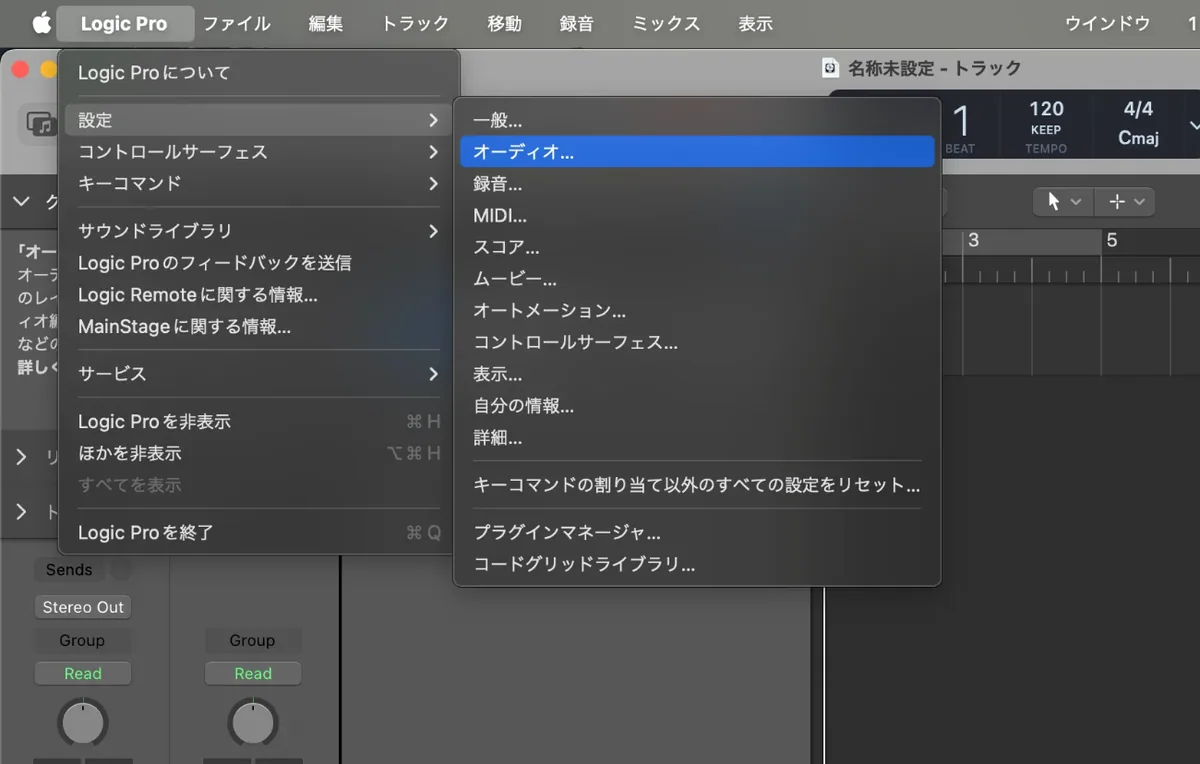Open the 編集 menu
The height and width of the screenshot is (764, 1200).
tap(326, 23)
